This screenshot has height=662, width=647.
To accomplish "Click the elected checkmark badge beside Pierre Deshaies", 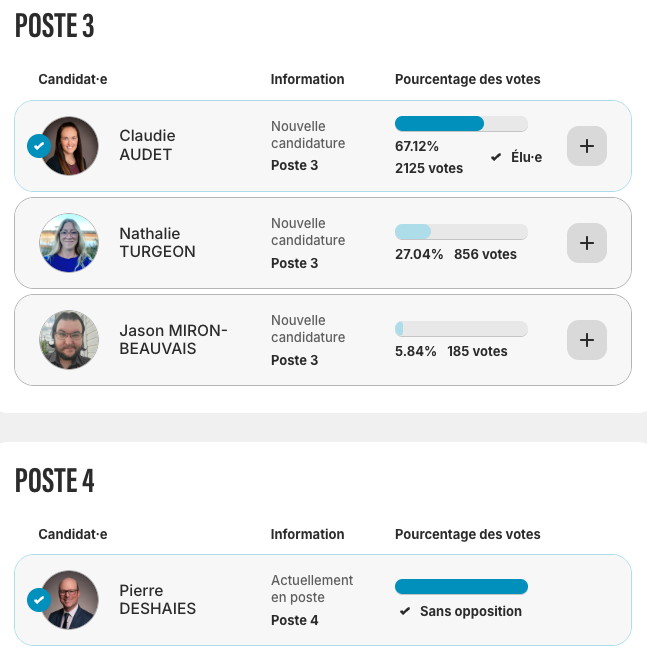I will click(x=39, y=600).
